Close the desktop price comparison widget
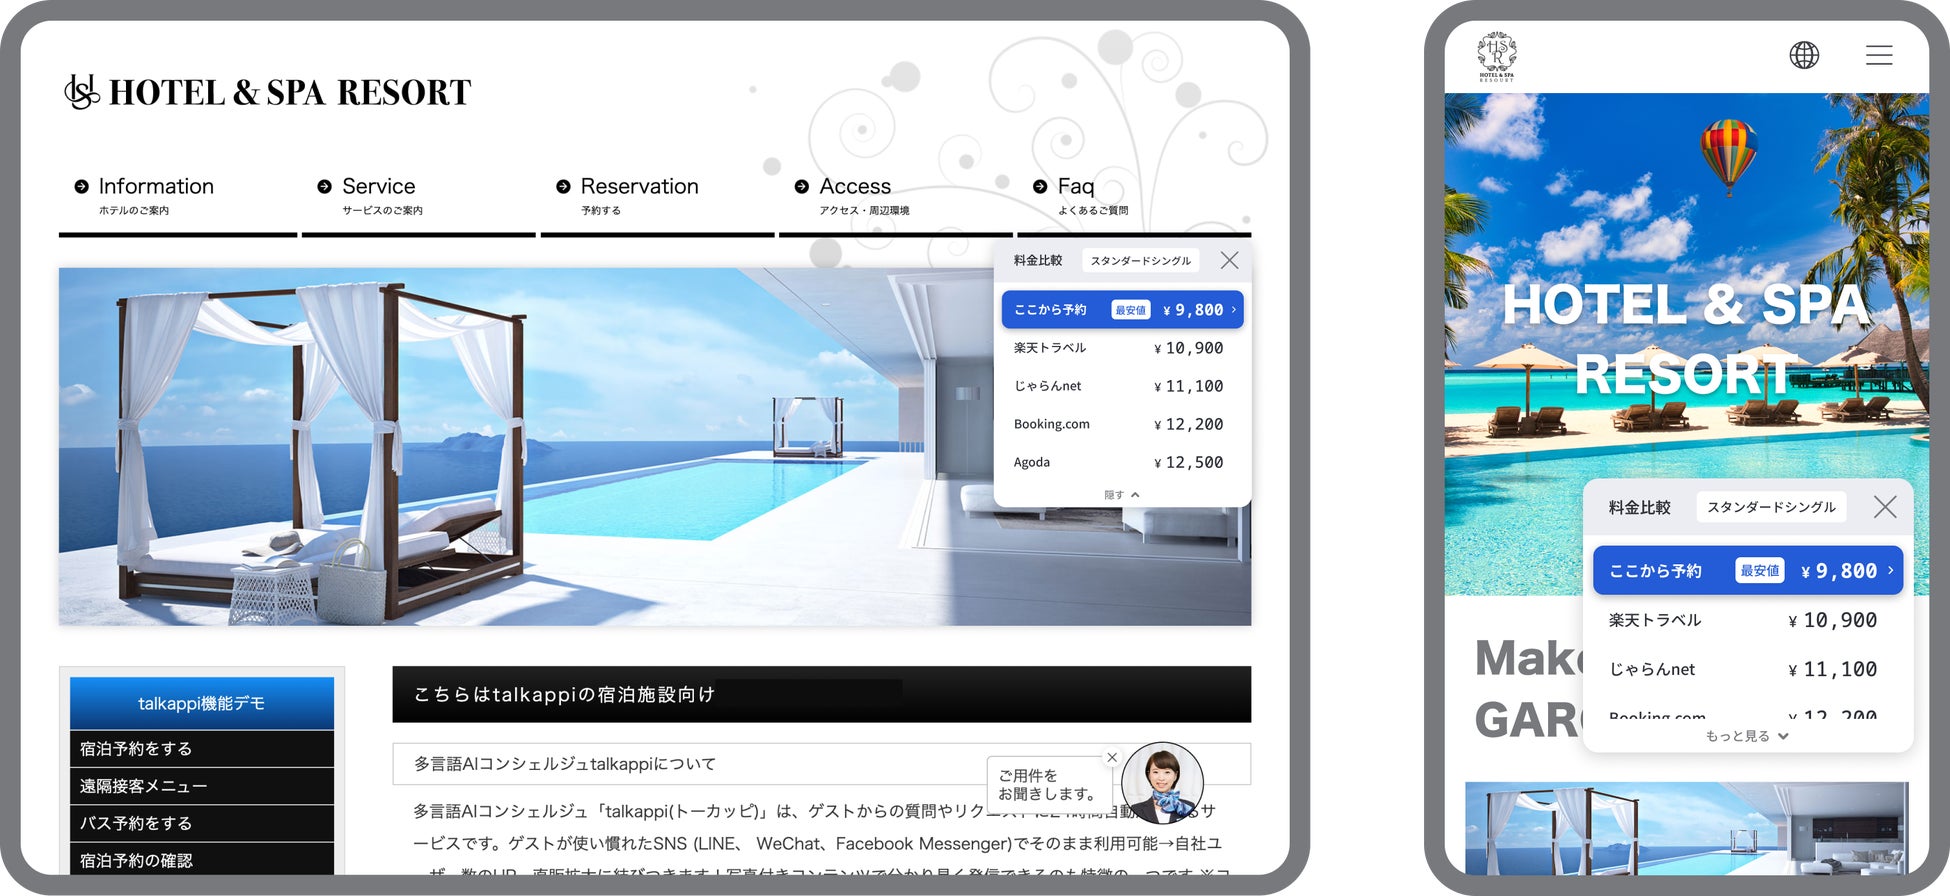 [1230, 260]
